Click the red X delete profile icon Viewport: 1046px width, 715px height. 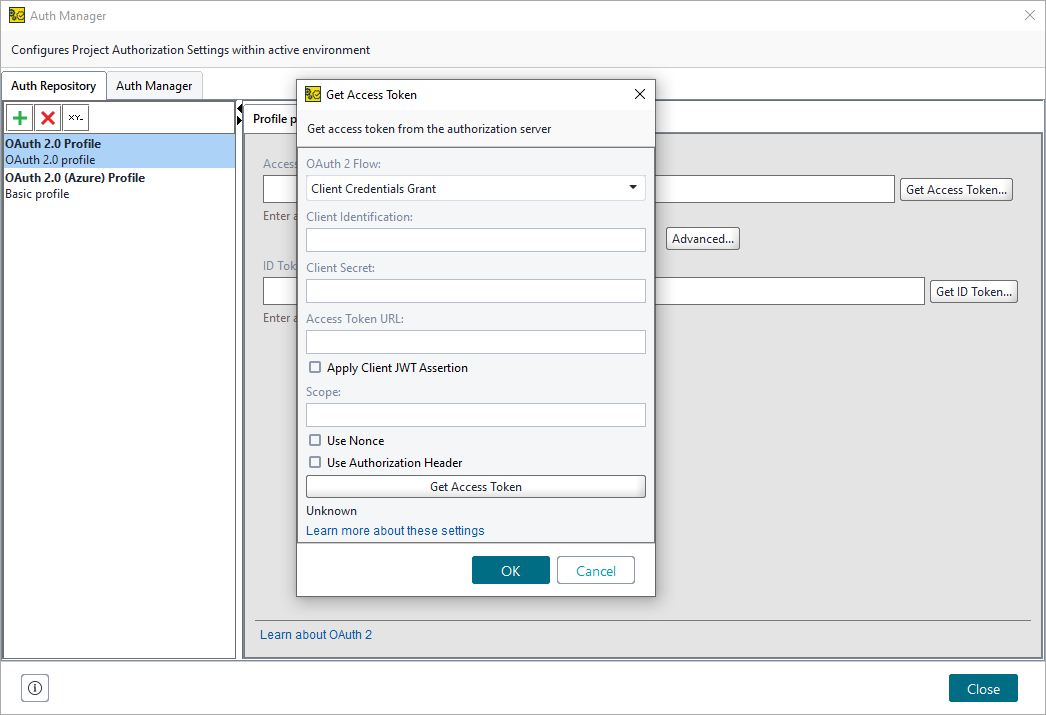click(47, 117)
